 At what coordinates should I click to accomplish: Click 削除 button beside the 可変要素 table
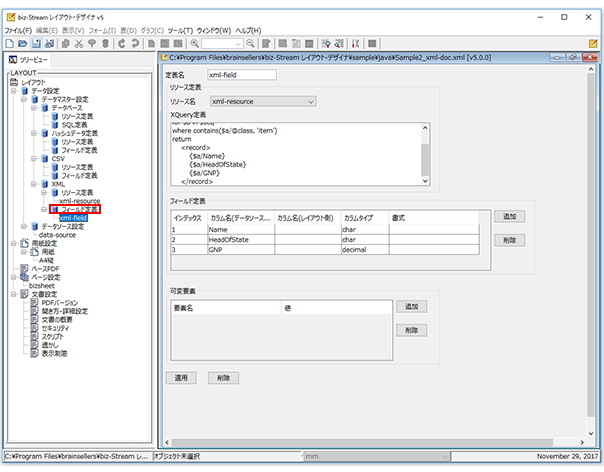[411, 331]
